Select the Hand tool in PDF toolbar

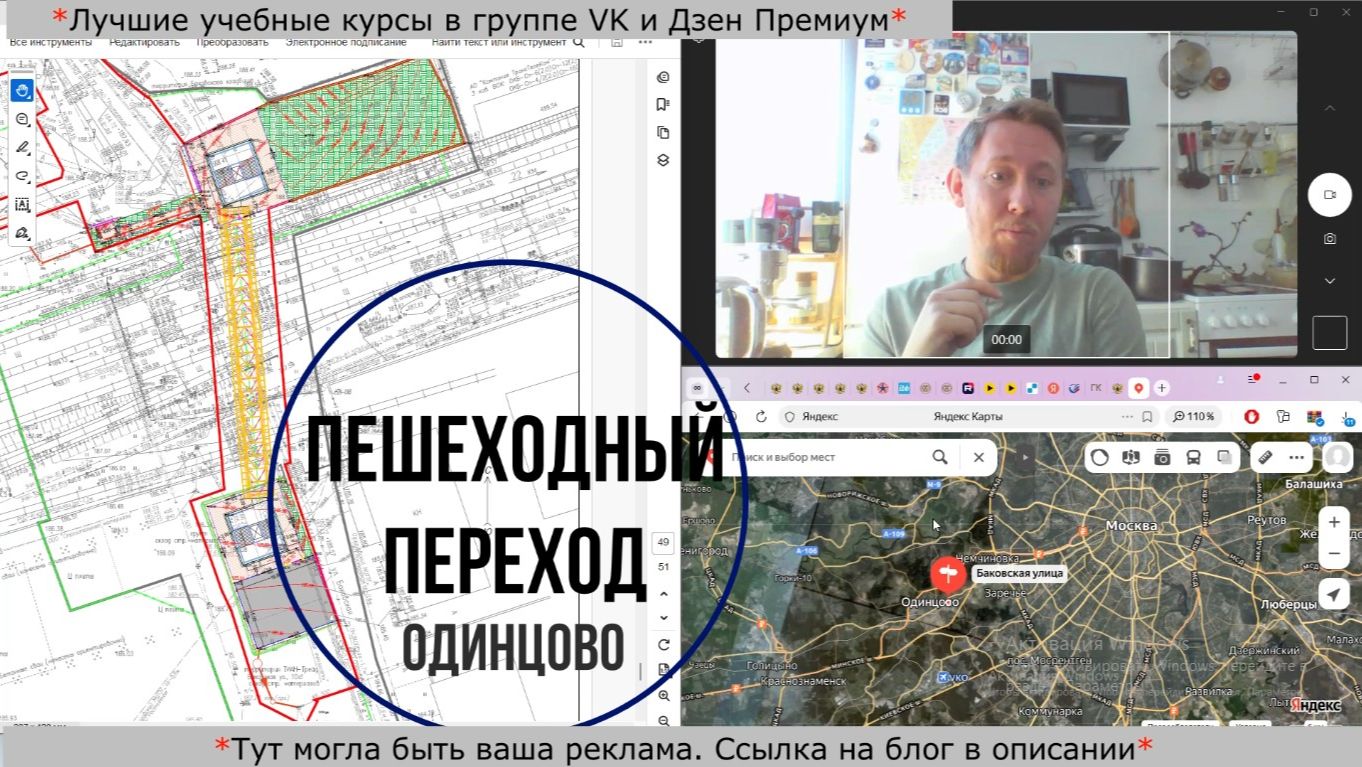coord(22,91)
